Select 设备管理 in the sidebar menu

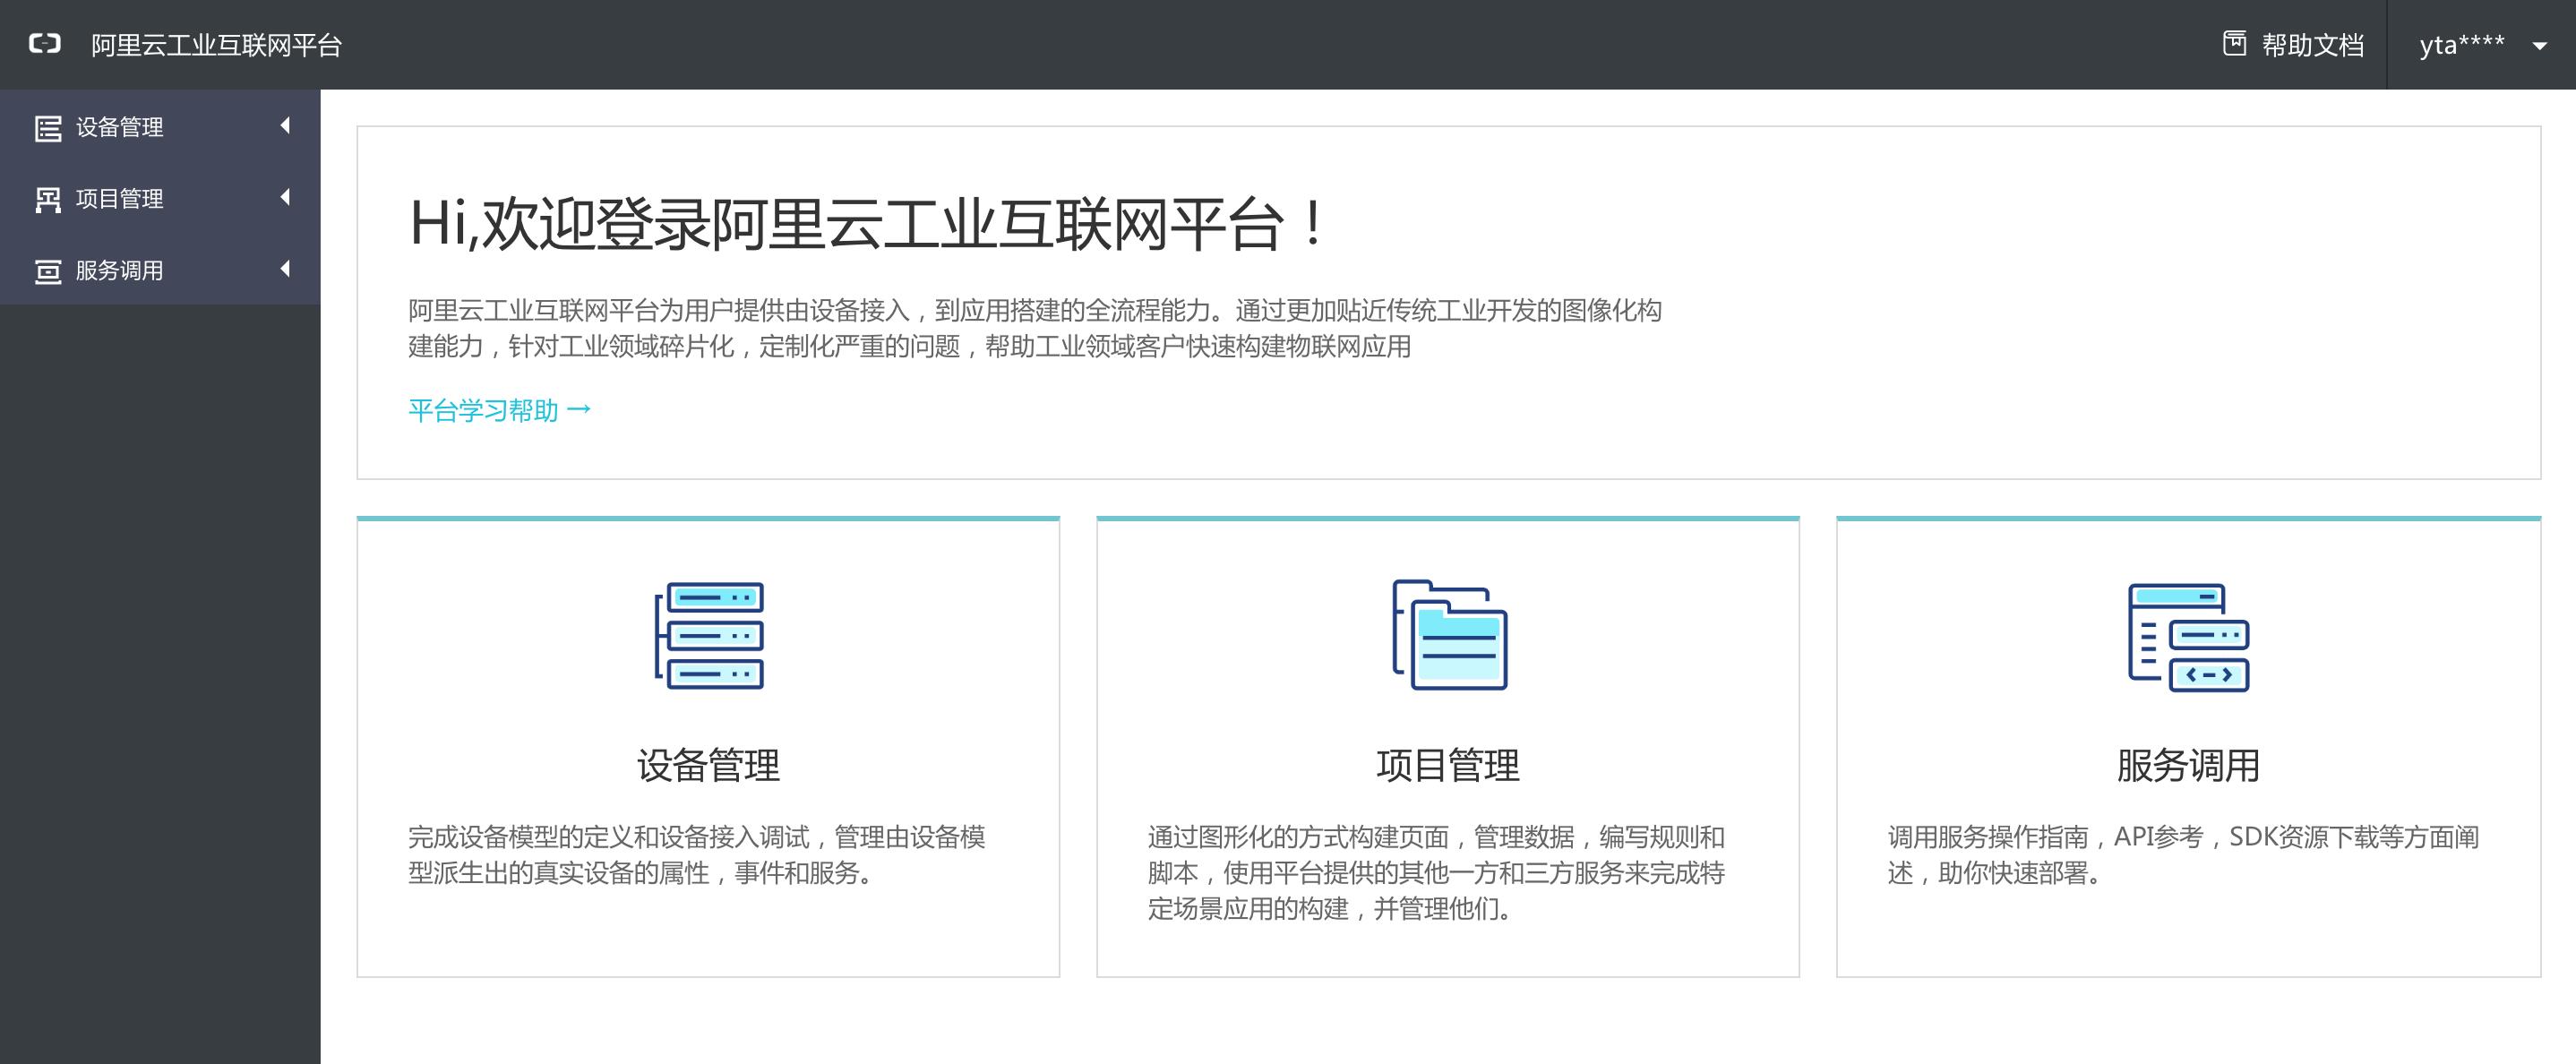pos(120,128)
